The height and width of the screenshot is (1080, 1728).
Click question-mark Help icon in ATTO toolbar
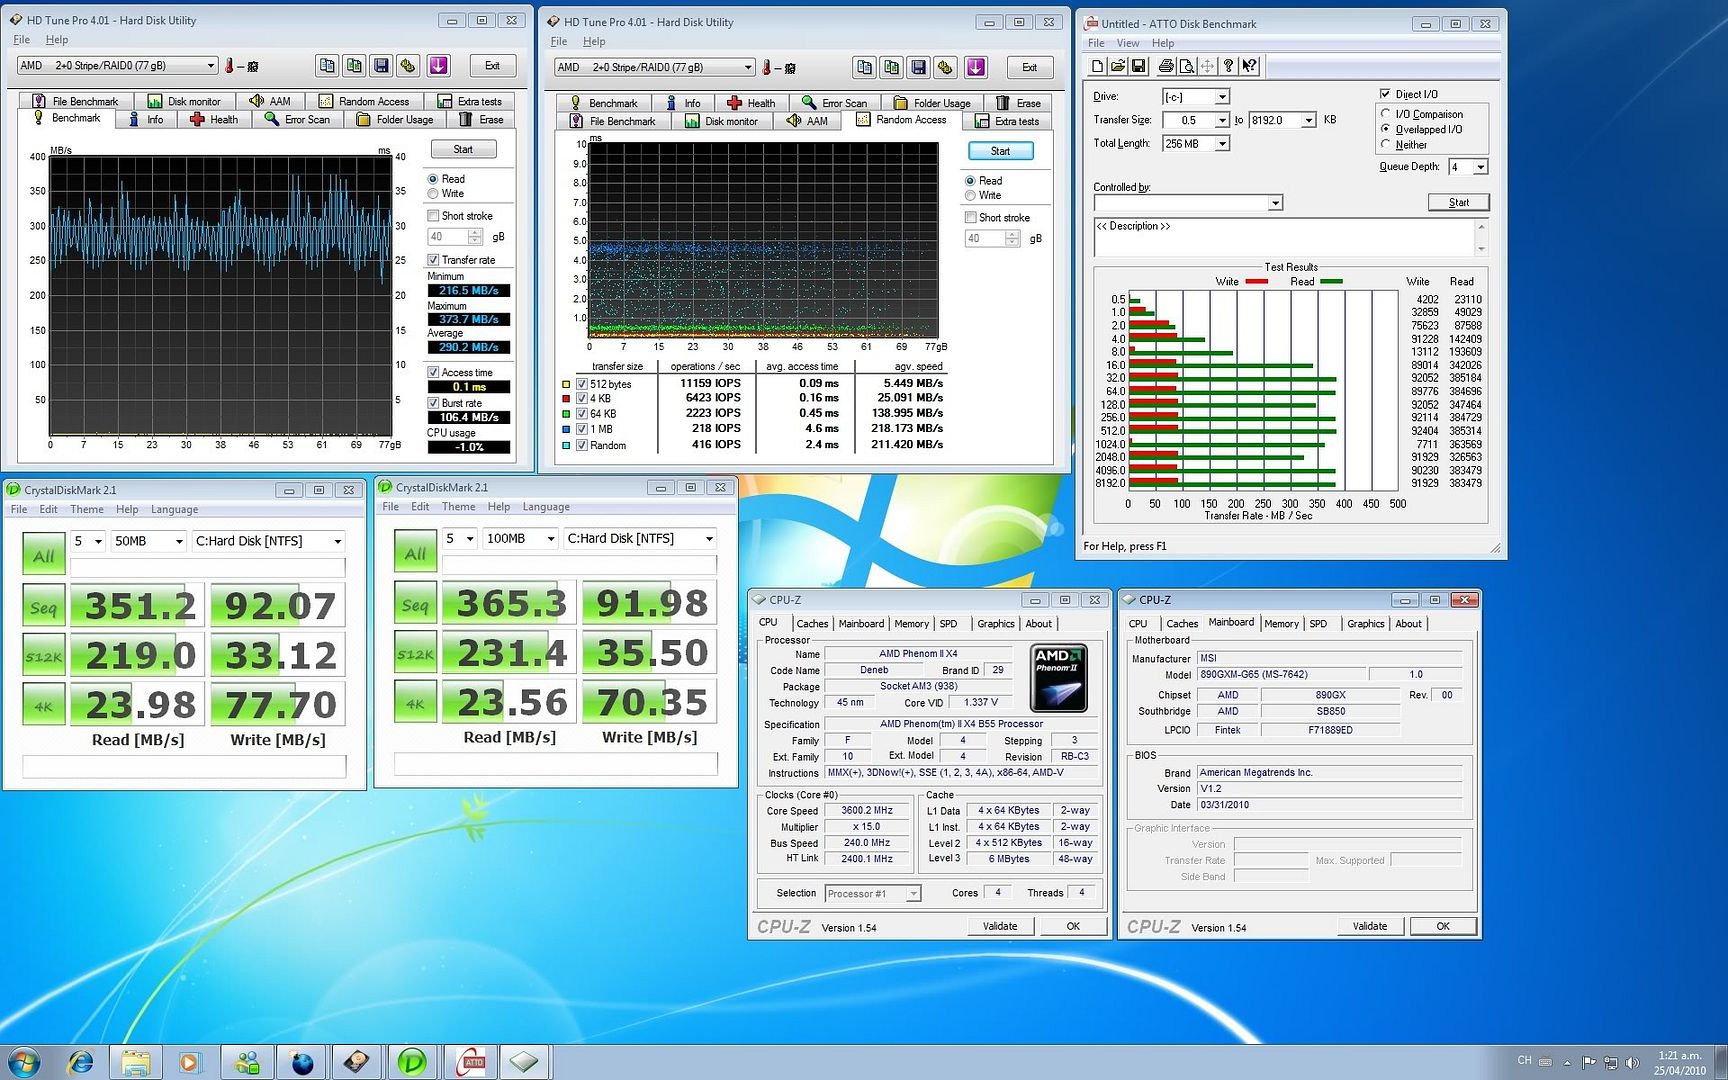1228,66
